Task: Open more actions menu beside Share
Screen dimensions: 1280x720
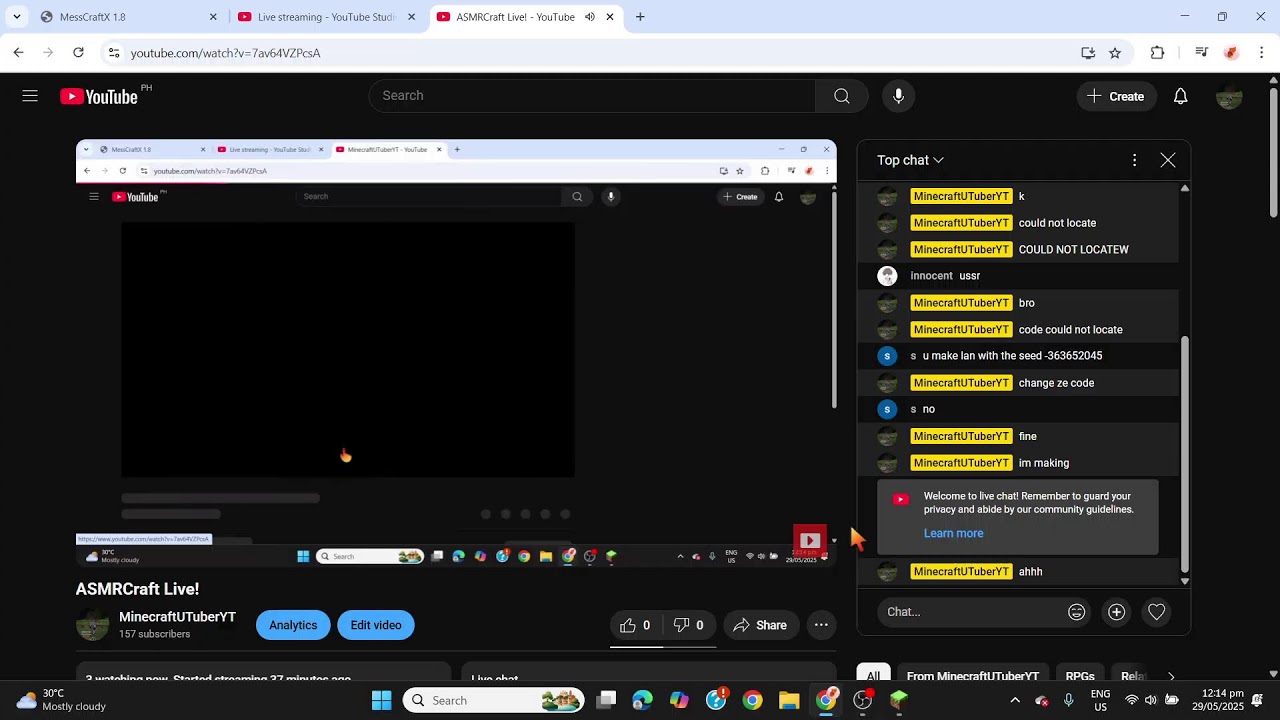Action: 821,625
